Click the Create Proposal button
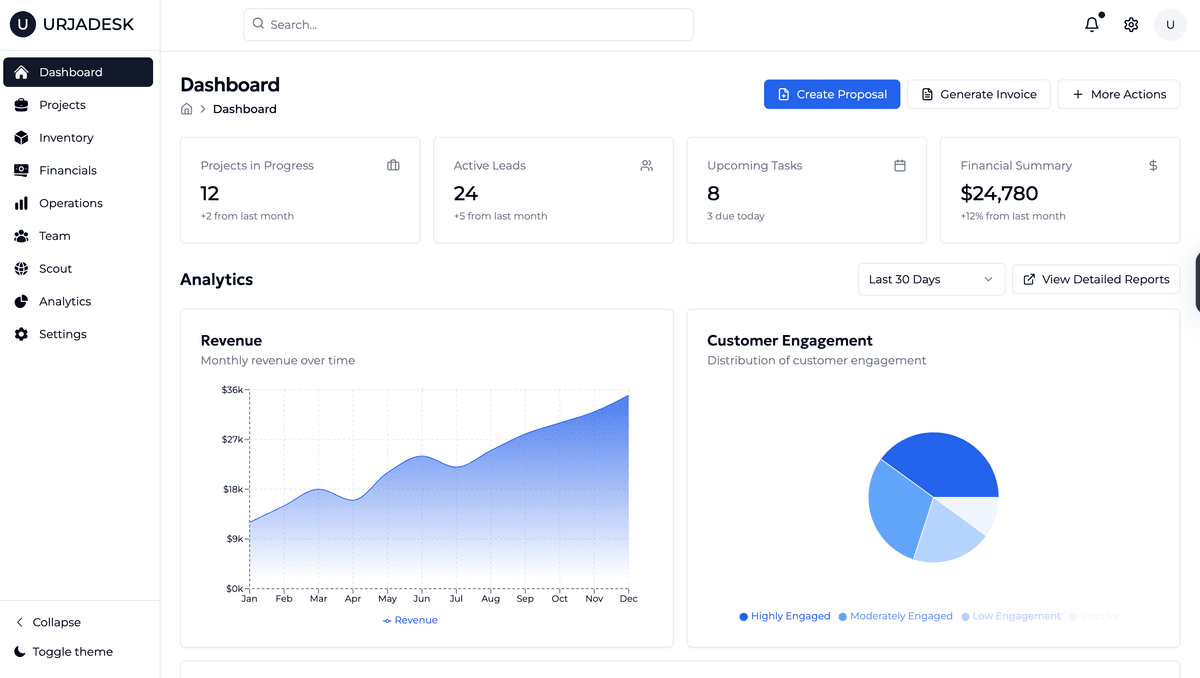The image size is (1200, 678). (x=832, y=94)
